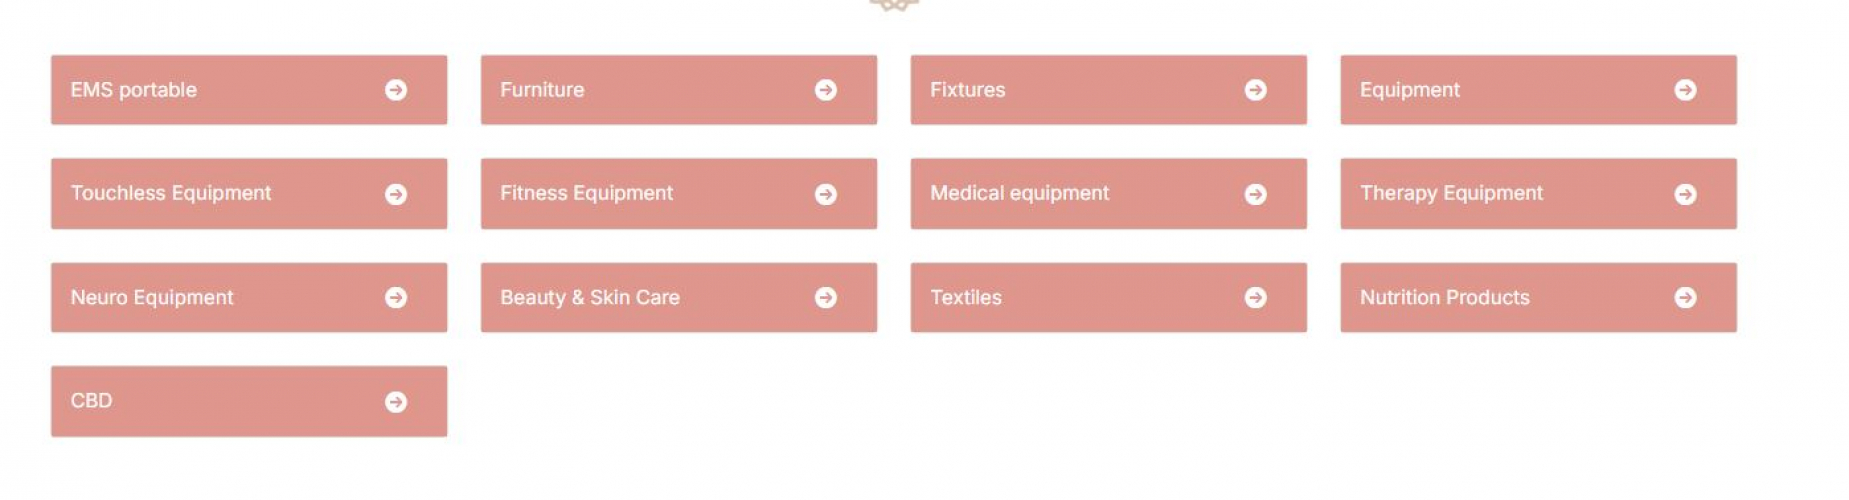Click the Touchless Equipment arrow icon
The width and height of the screenshot is (1849, 500).
396,194
